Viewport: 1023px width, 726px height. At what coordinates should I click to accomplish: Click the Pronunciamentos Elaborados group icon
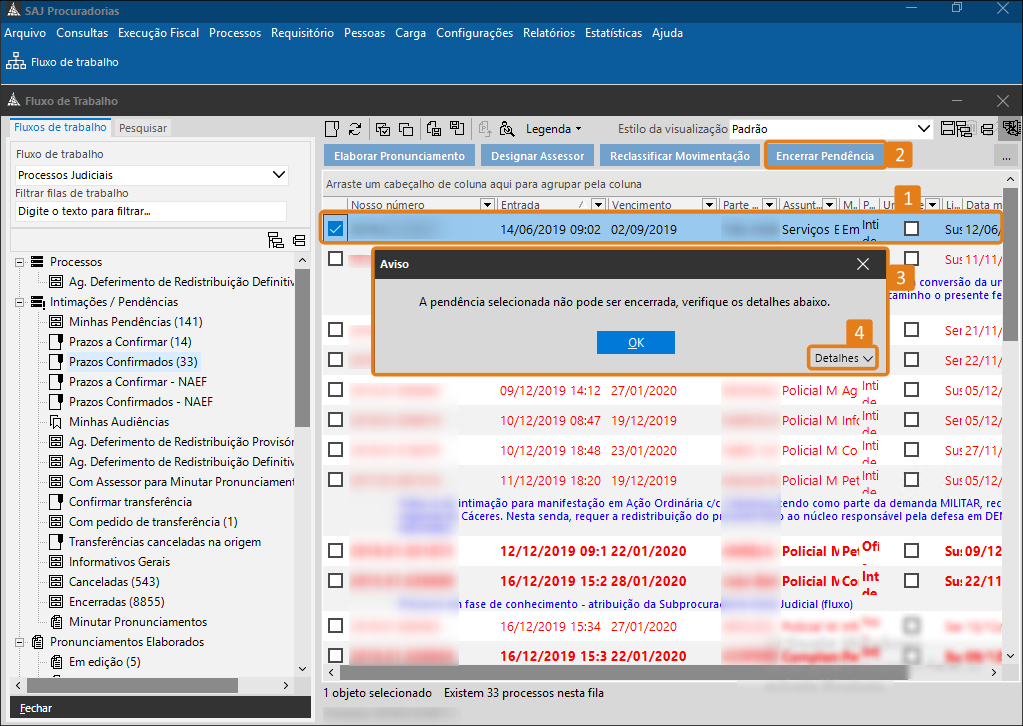pyautogui.click(x=38, y=642)
